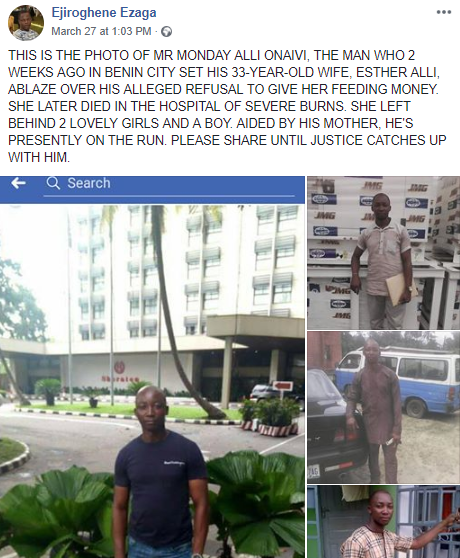Screen dimensions: 460x558
Task: Open the three-dot post options menu
Action: (443, 12)
